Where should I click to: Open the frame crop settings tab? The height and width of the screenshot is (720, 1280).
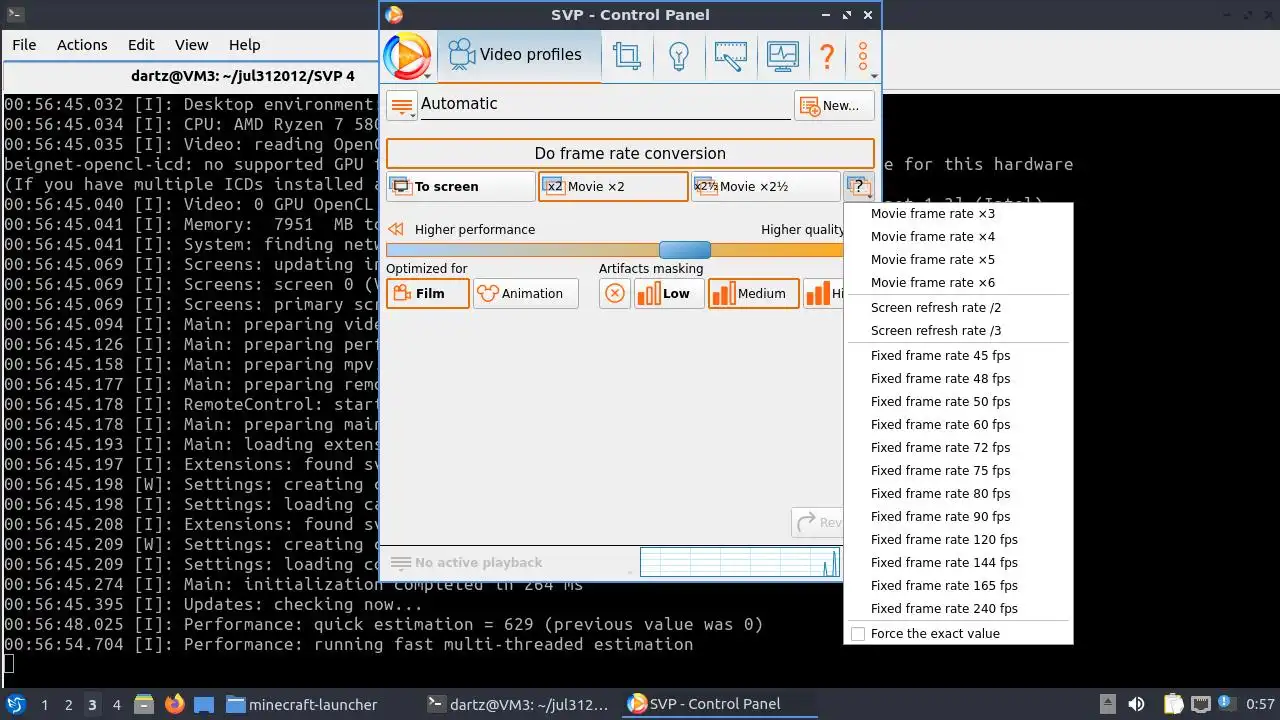[627, 56]
